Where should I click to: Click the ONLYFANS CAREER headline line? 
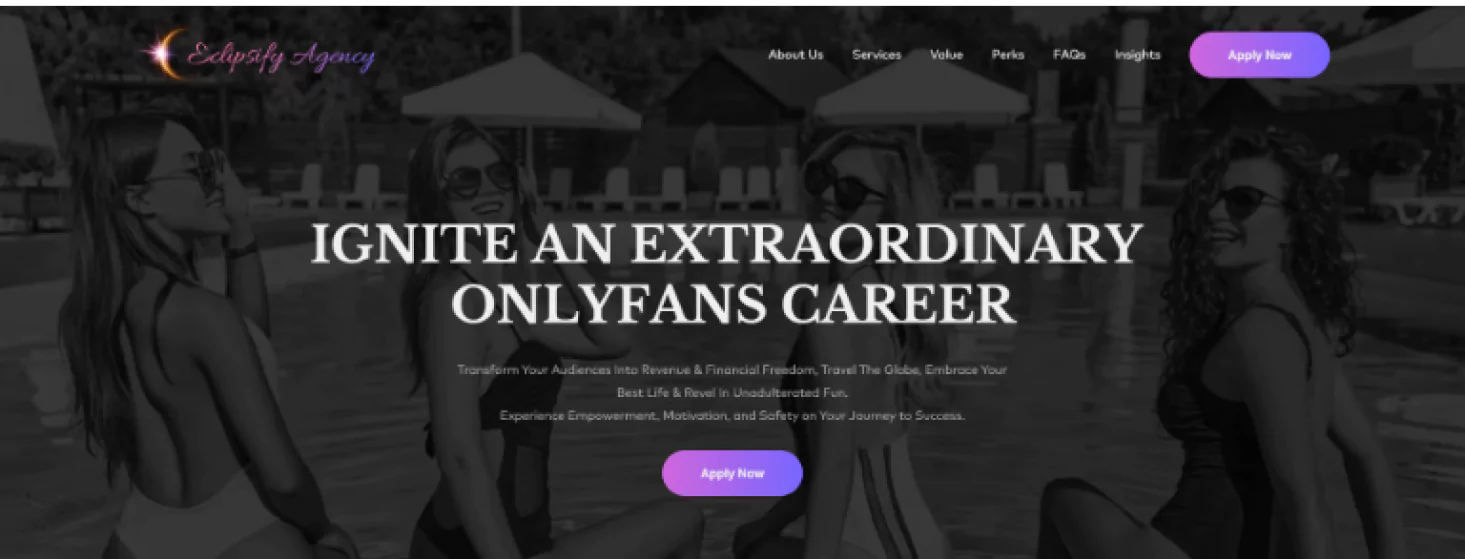(733, 305)
